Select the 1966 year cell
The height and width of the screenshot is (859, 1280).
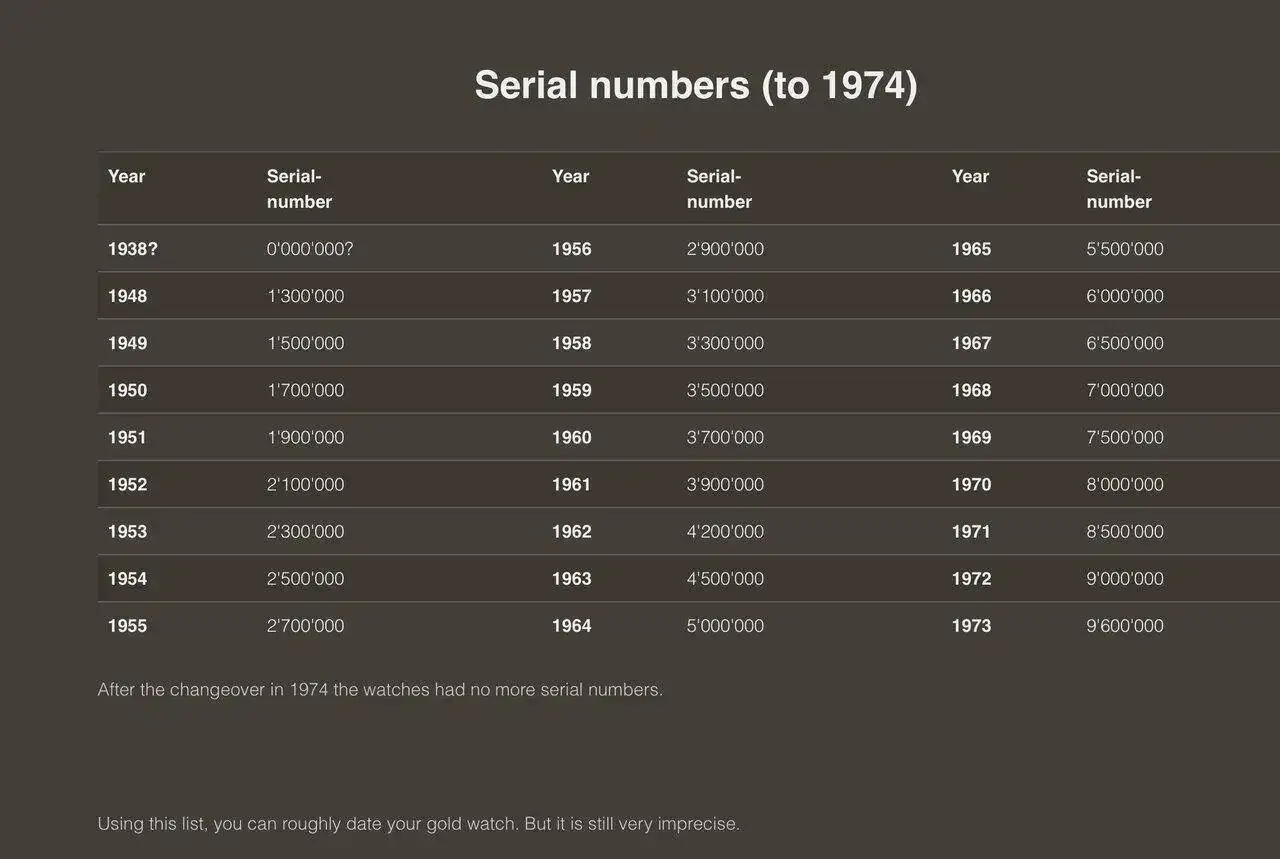(972, 296)
